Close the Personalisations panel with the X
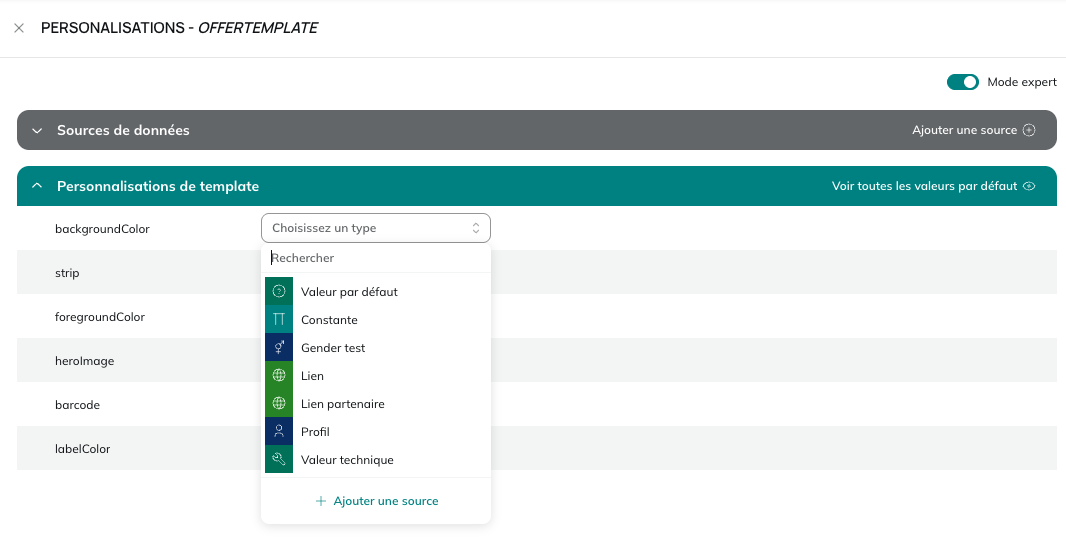 [19, 28]
